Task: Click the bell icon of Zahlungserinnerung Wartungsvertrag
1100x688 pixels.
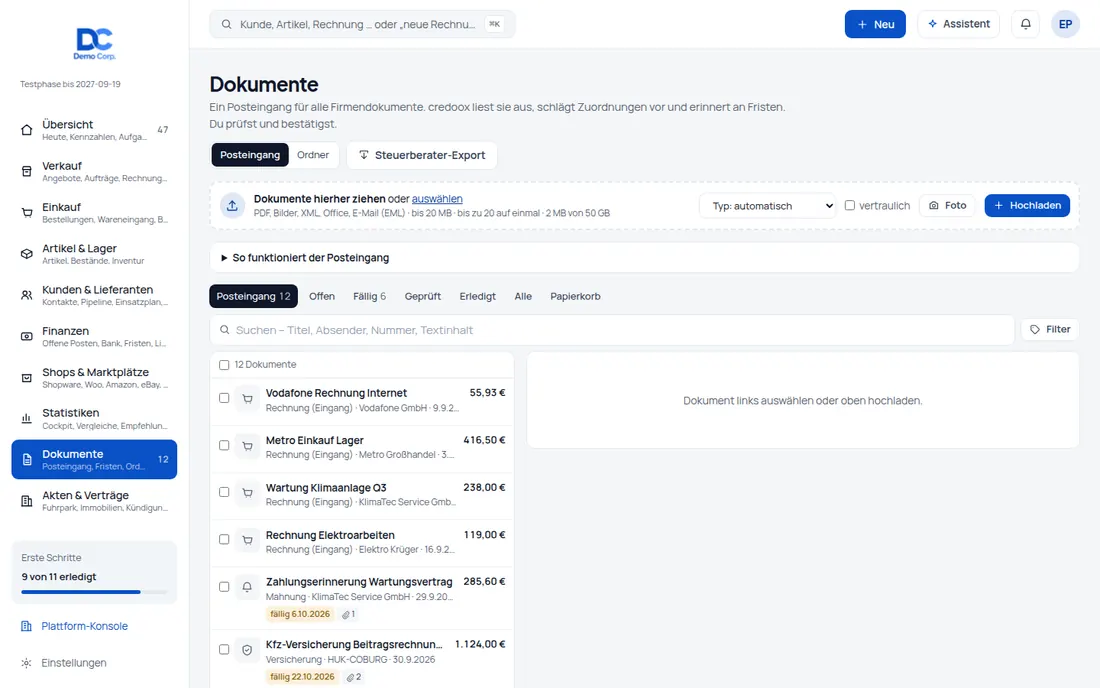Action: [x=248, y=587]
